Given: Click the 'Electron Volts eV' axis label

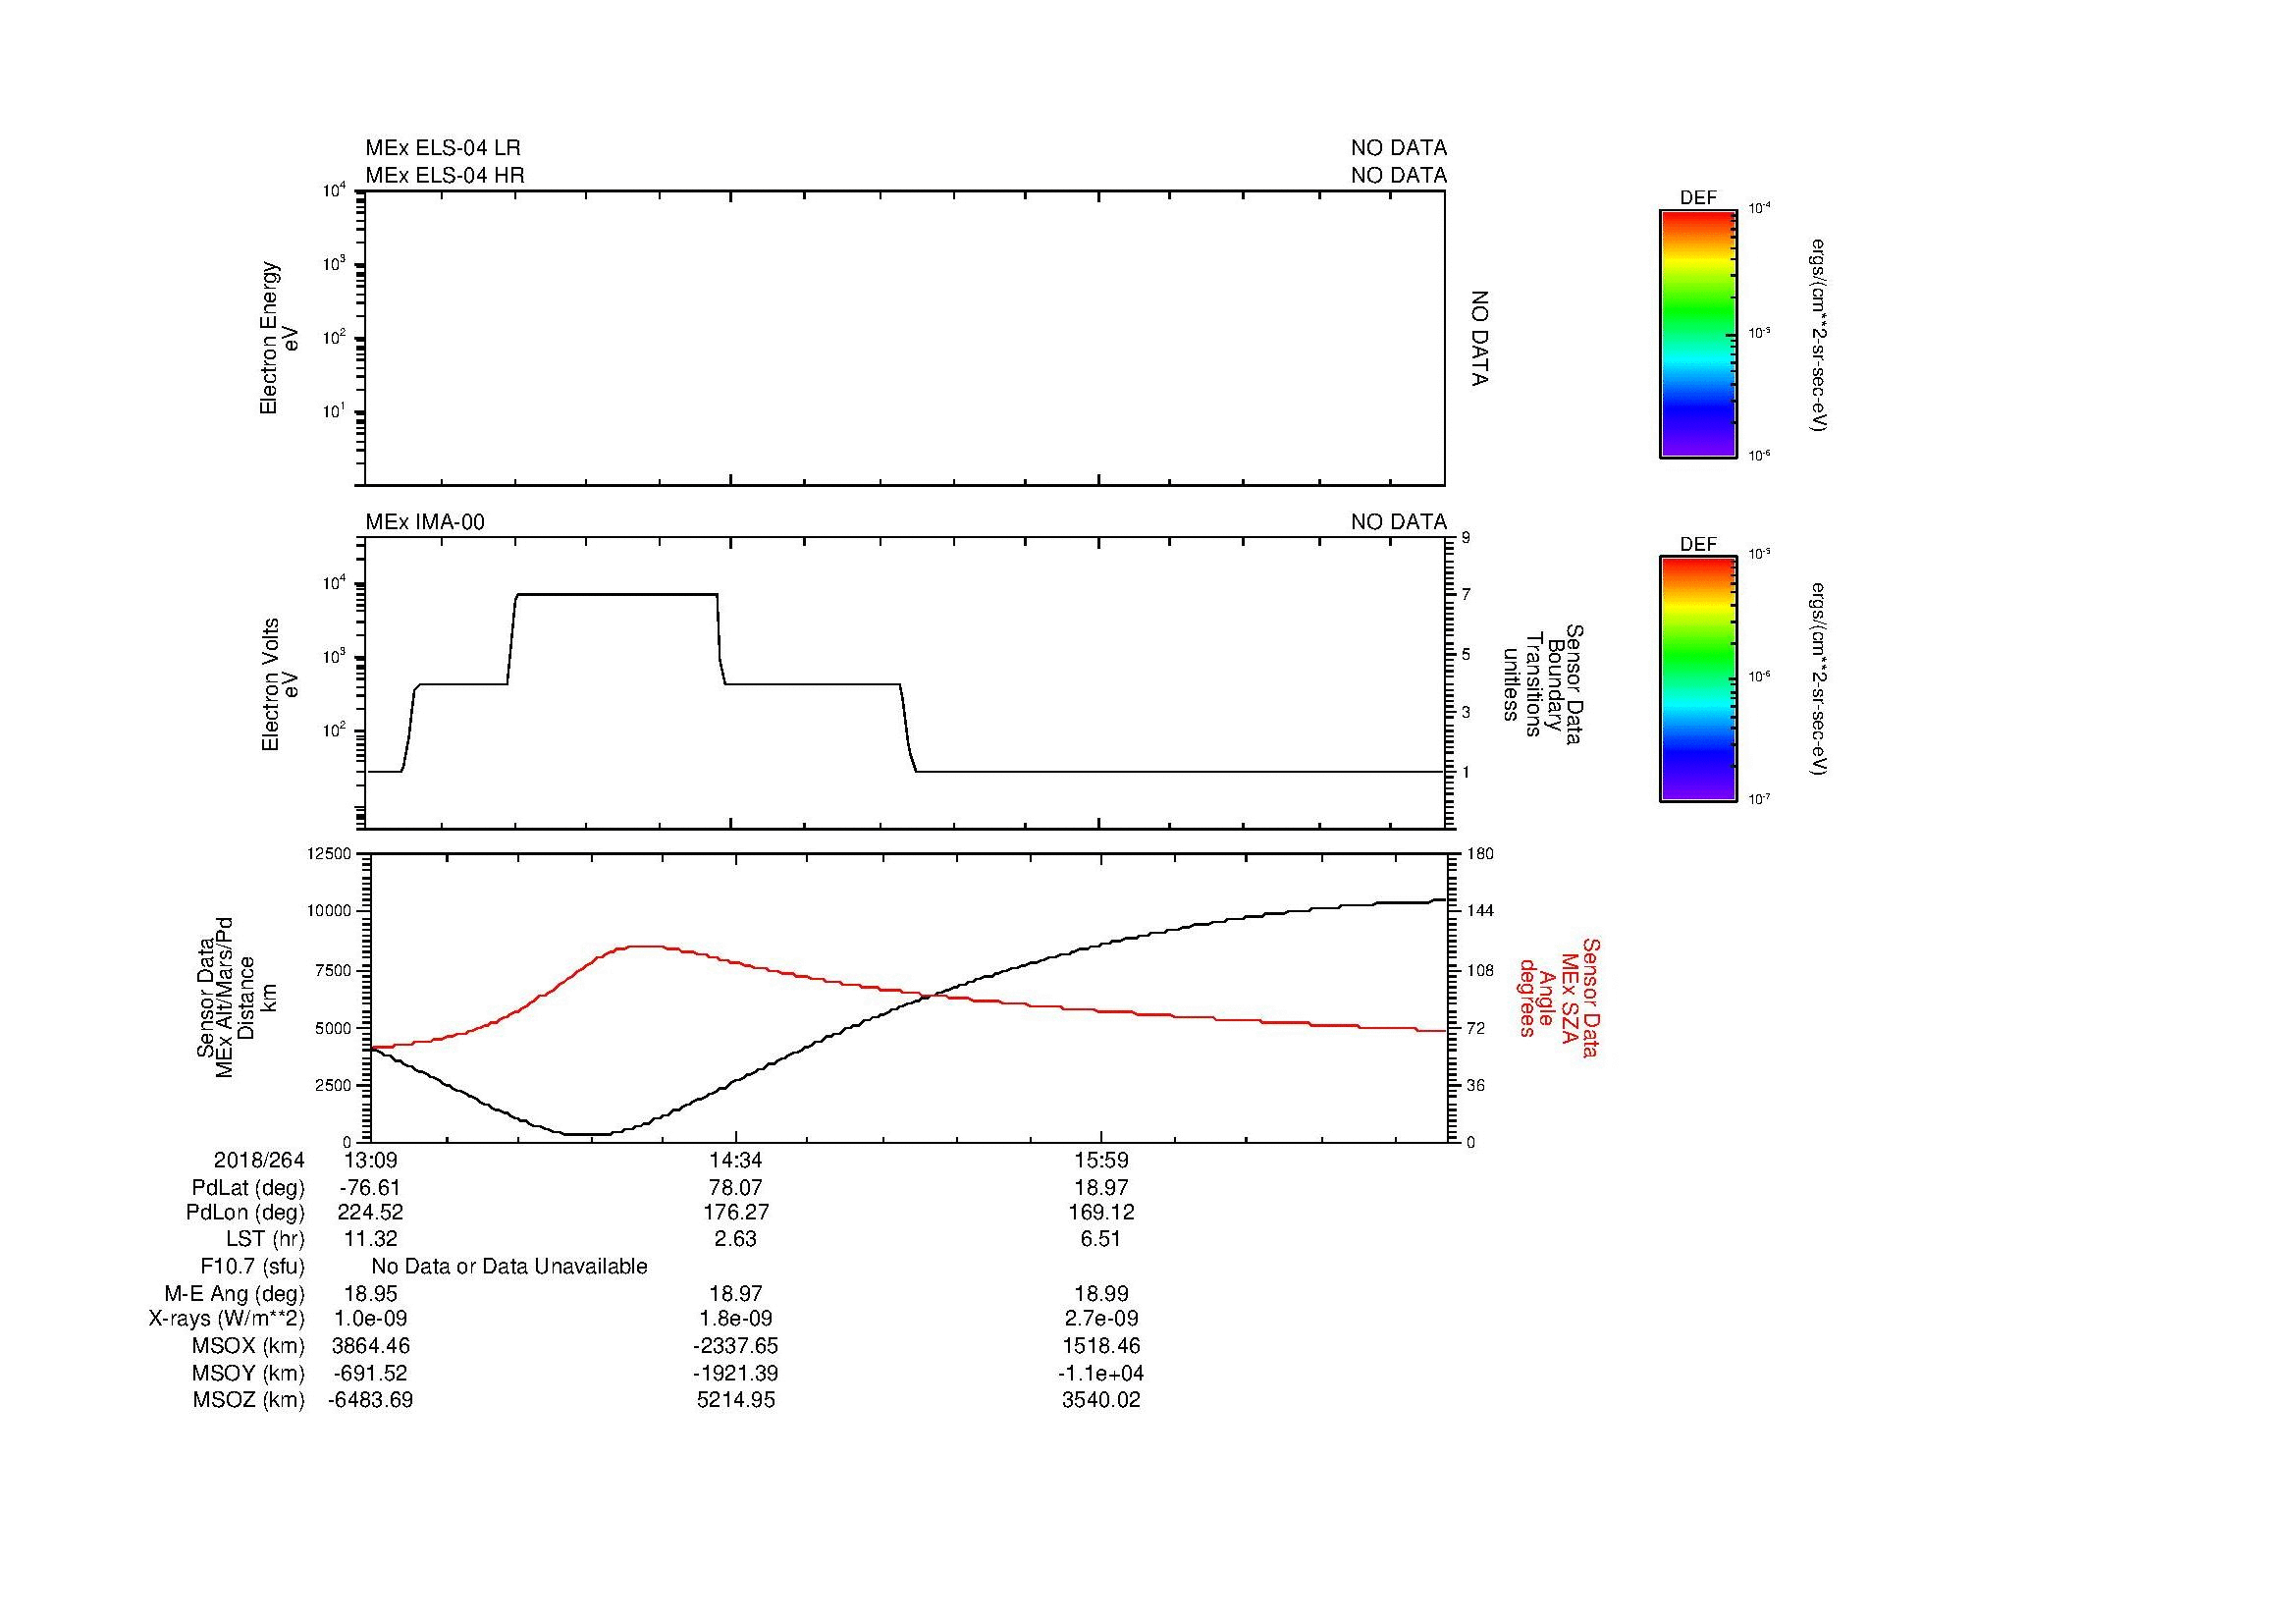Looking at the screenshot, I should [x=280, y=684].
